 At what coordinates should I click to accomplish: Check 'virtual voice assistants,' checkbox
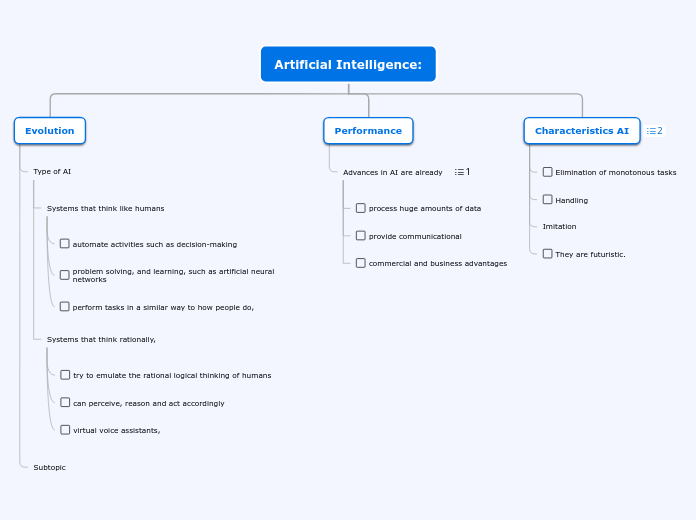click(65, 430)
